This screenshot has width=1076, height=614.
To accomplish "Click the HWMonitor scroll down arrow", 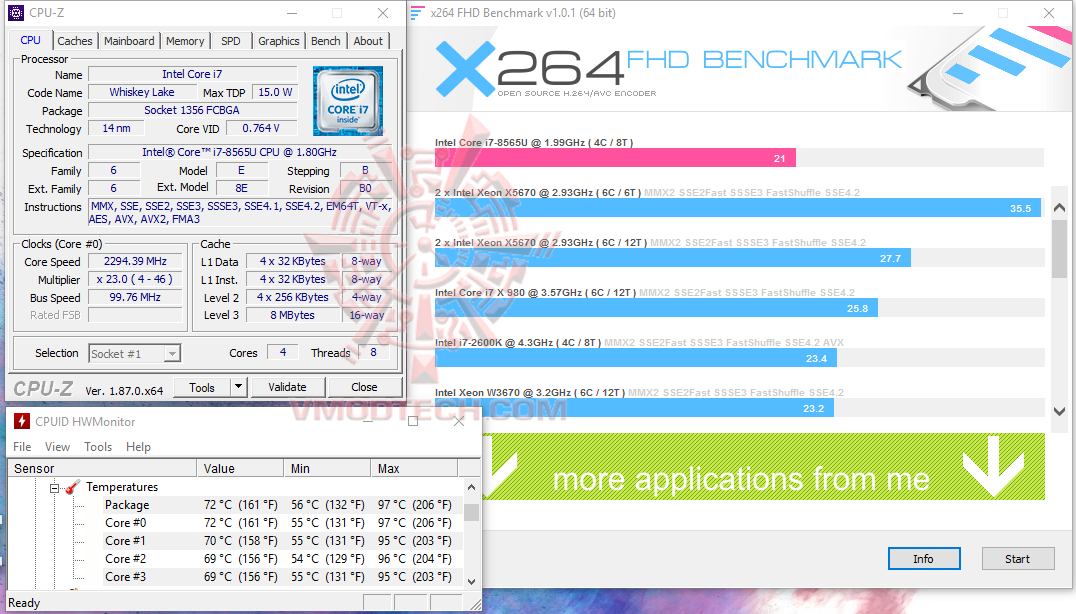I will coord(471,582).
